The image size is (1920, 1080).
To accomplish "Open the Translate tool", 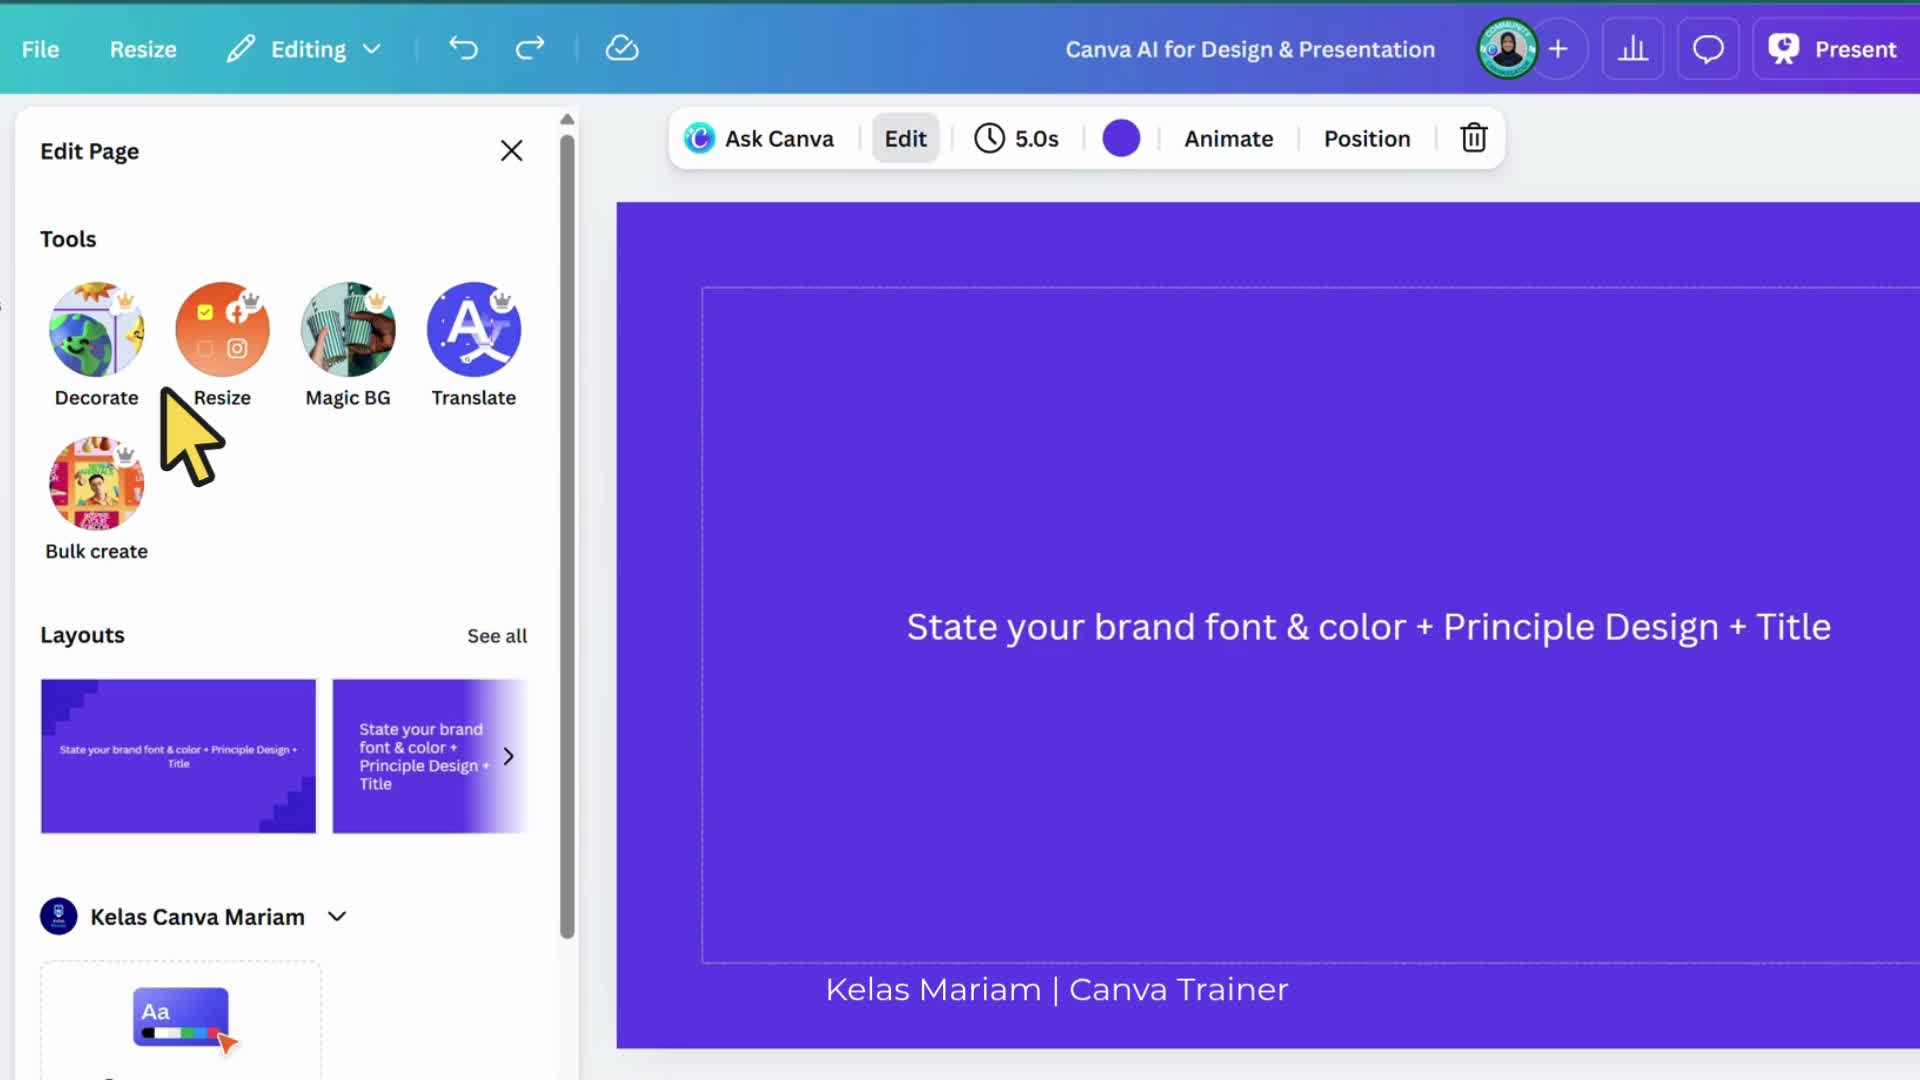I will (474, 345).
